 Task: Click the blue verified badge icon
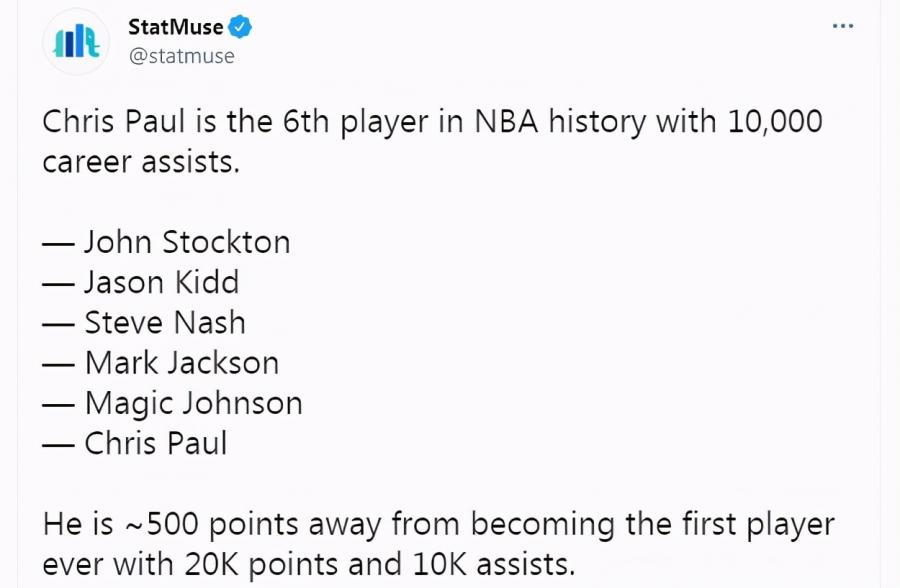[240, 27]
